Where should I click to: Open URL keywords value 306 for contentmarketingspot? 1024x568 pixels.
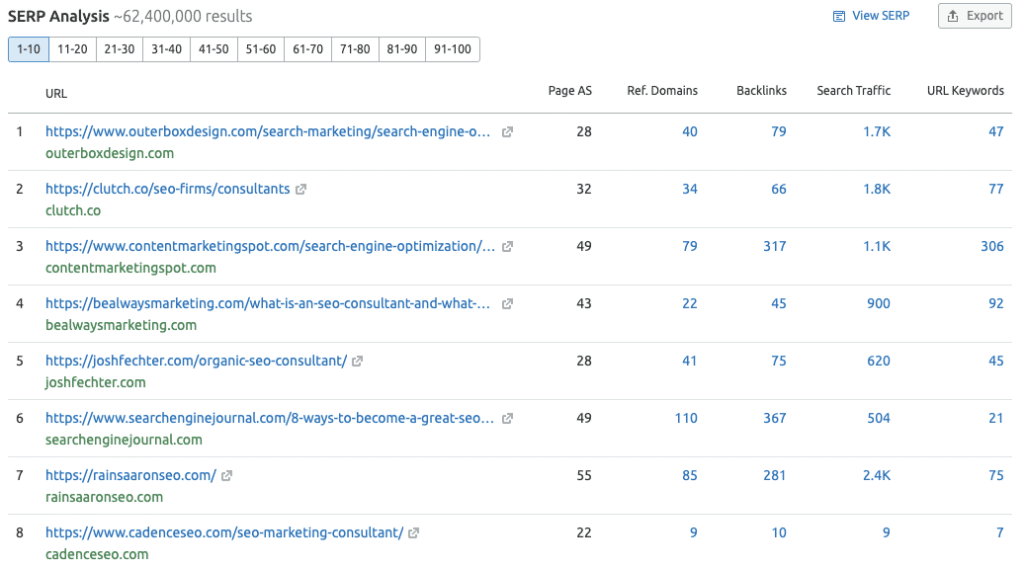tap(992, 246)
